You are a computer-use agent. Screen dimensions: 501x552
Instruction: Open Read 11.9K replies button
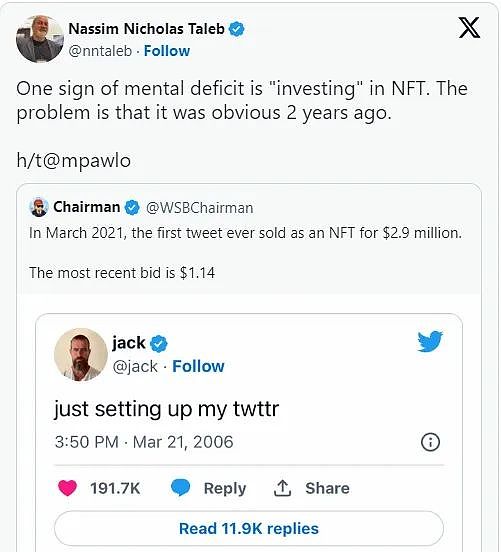pos(249,529)
